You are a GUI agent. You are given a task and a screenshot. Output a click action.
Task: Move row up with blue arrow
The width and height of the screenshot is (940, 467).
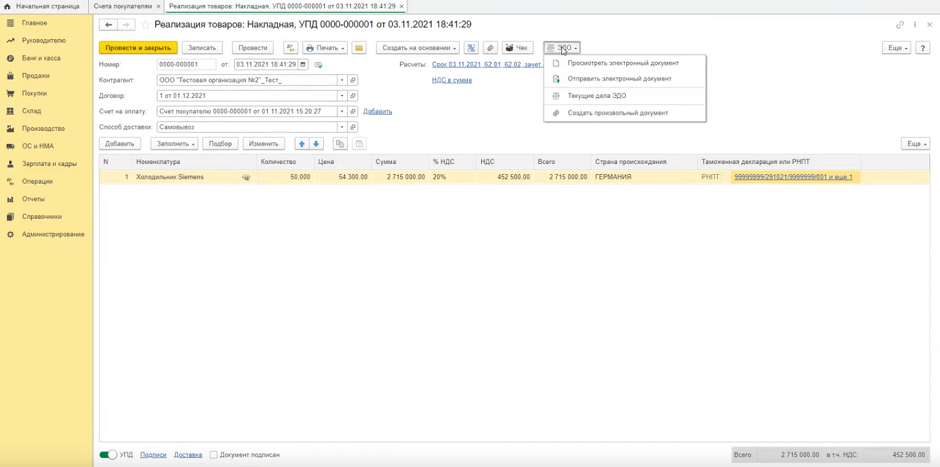pyautogui.click(x=302, y=144)
